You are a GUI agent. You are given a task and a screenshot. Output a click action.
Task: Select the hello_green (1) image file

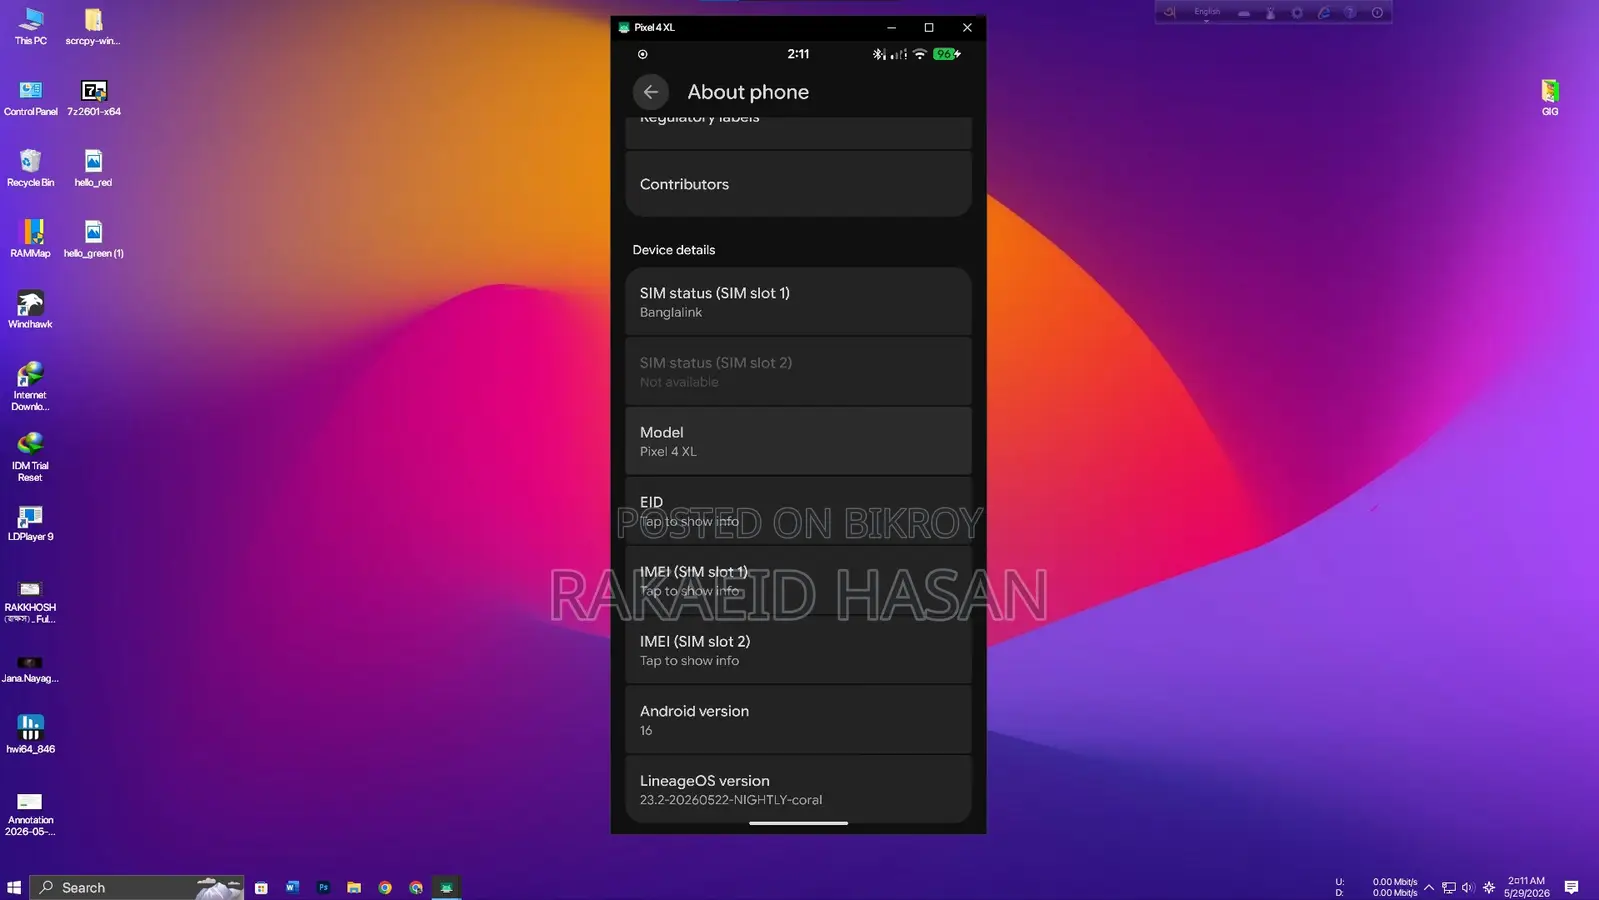coord(94,239)
